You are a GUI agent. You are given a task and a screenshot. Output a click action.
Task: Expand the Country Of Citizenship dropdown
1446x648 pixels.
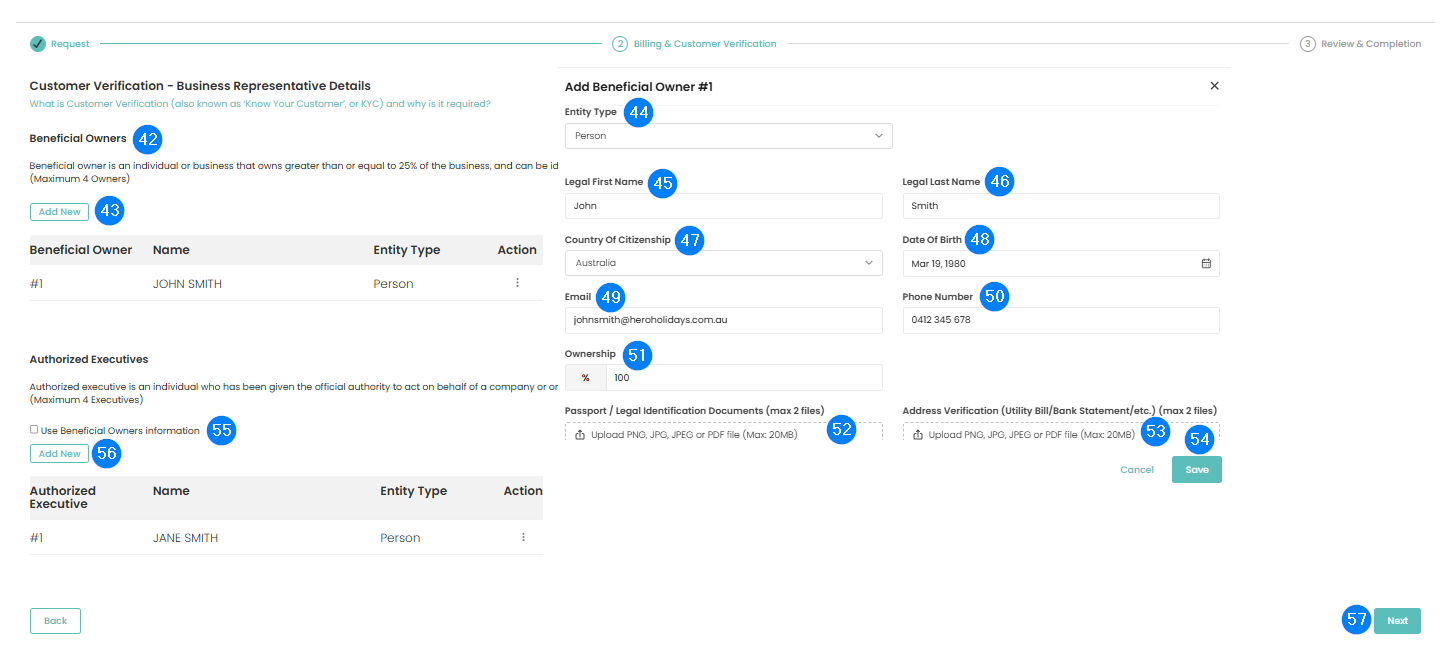(723, 263)
